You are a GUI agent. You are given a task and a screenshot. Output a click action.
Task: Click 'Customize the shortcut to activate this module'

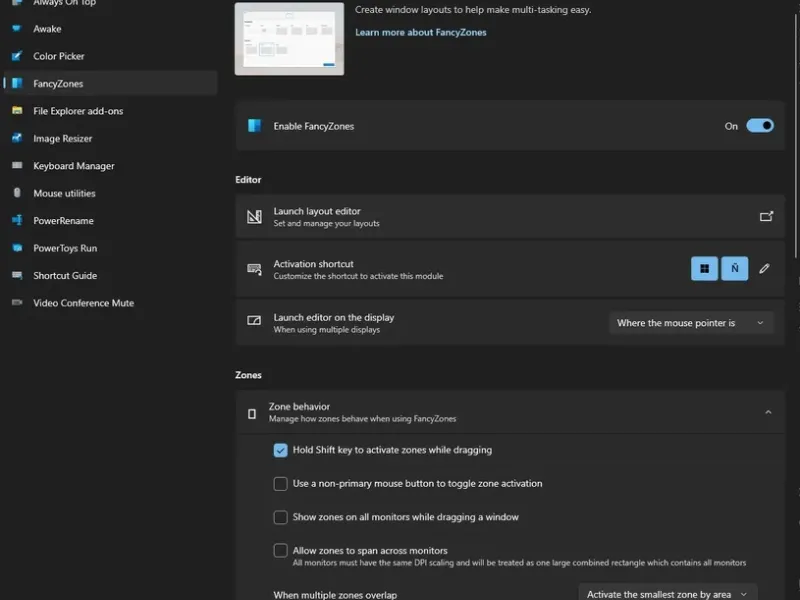click(358, 276)
